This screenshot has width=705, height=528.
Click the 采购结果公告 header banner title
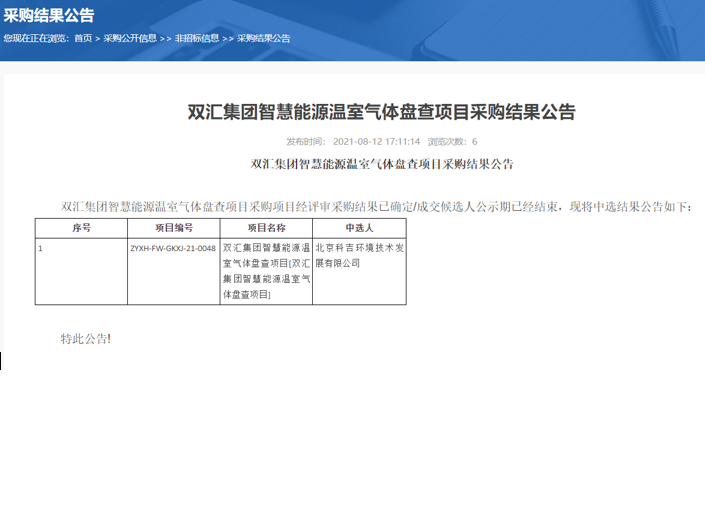coord(50,14)
